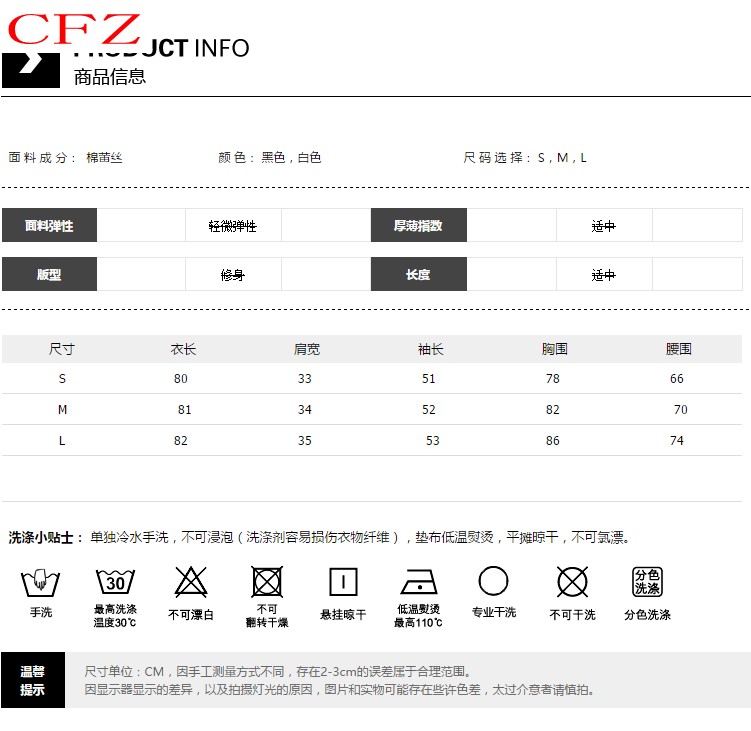This screenshot has height=731, width=751.
Task: Click the 30°C max wash temperature icon
Action: 115,581
